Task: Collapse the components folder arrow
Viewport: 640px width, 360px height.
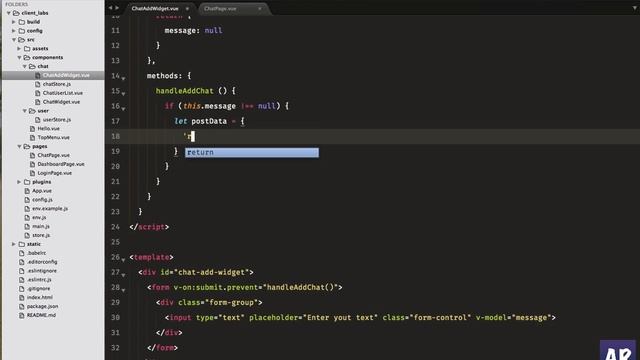Action: click(19, 58)
